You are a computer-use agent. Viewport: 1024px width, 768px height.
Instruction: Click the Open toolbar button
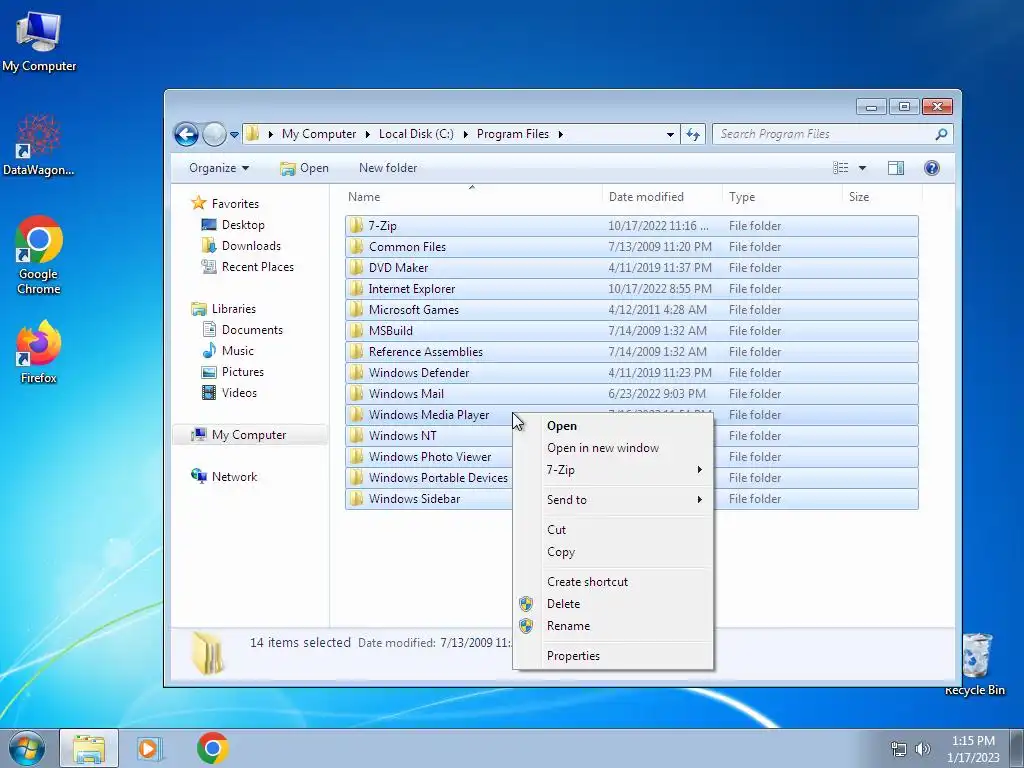(x=304, y=168)
